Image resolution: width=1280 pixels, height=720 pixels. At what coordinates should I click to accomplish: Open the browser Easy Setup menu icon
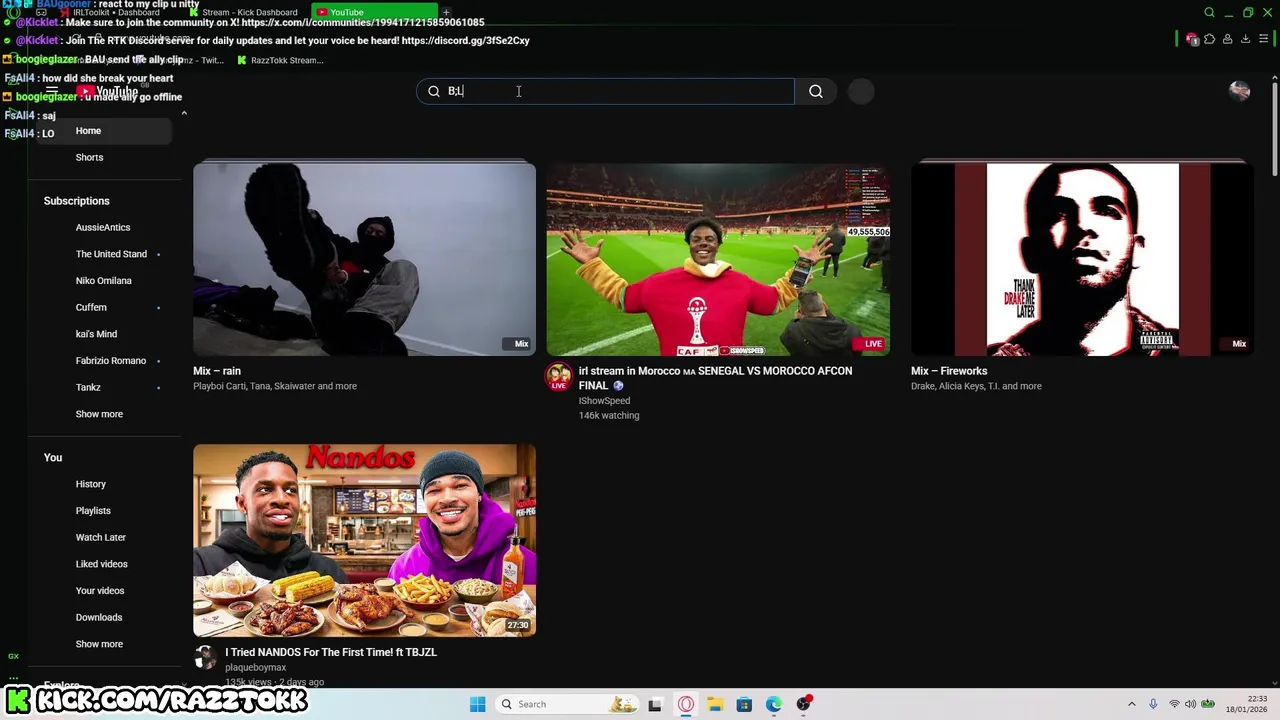[x=1263, y=39]
